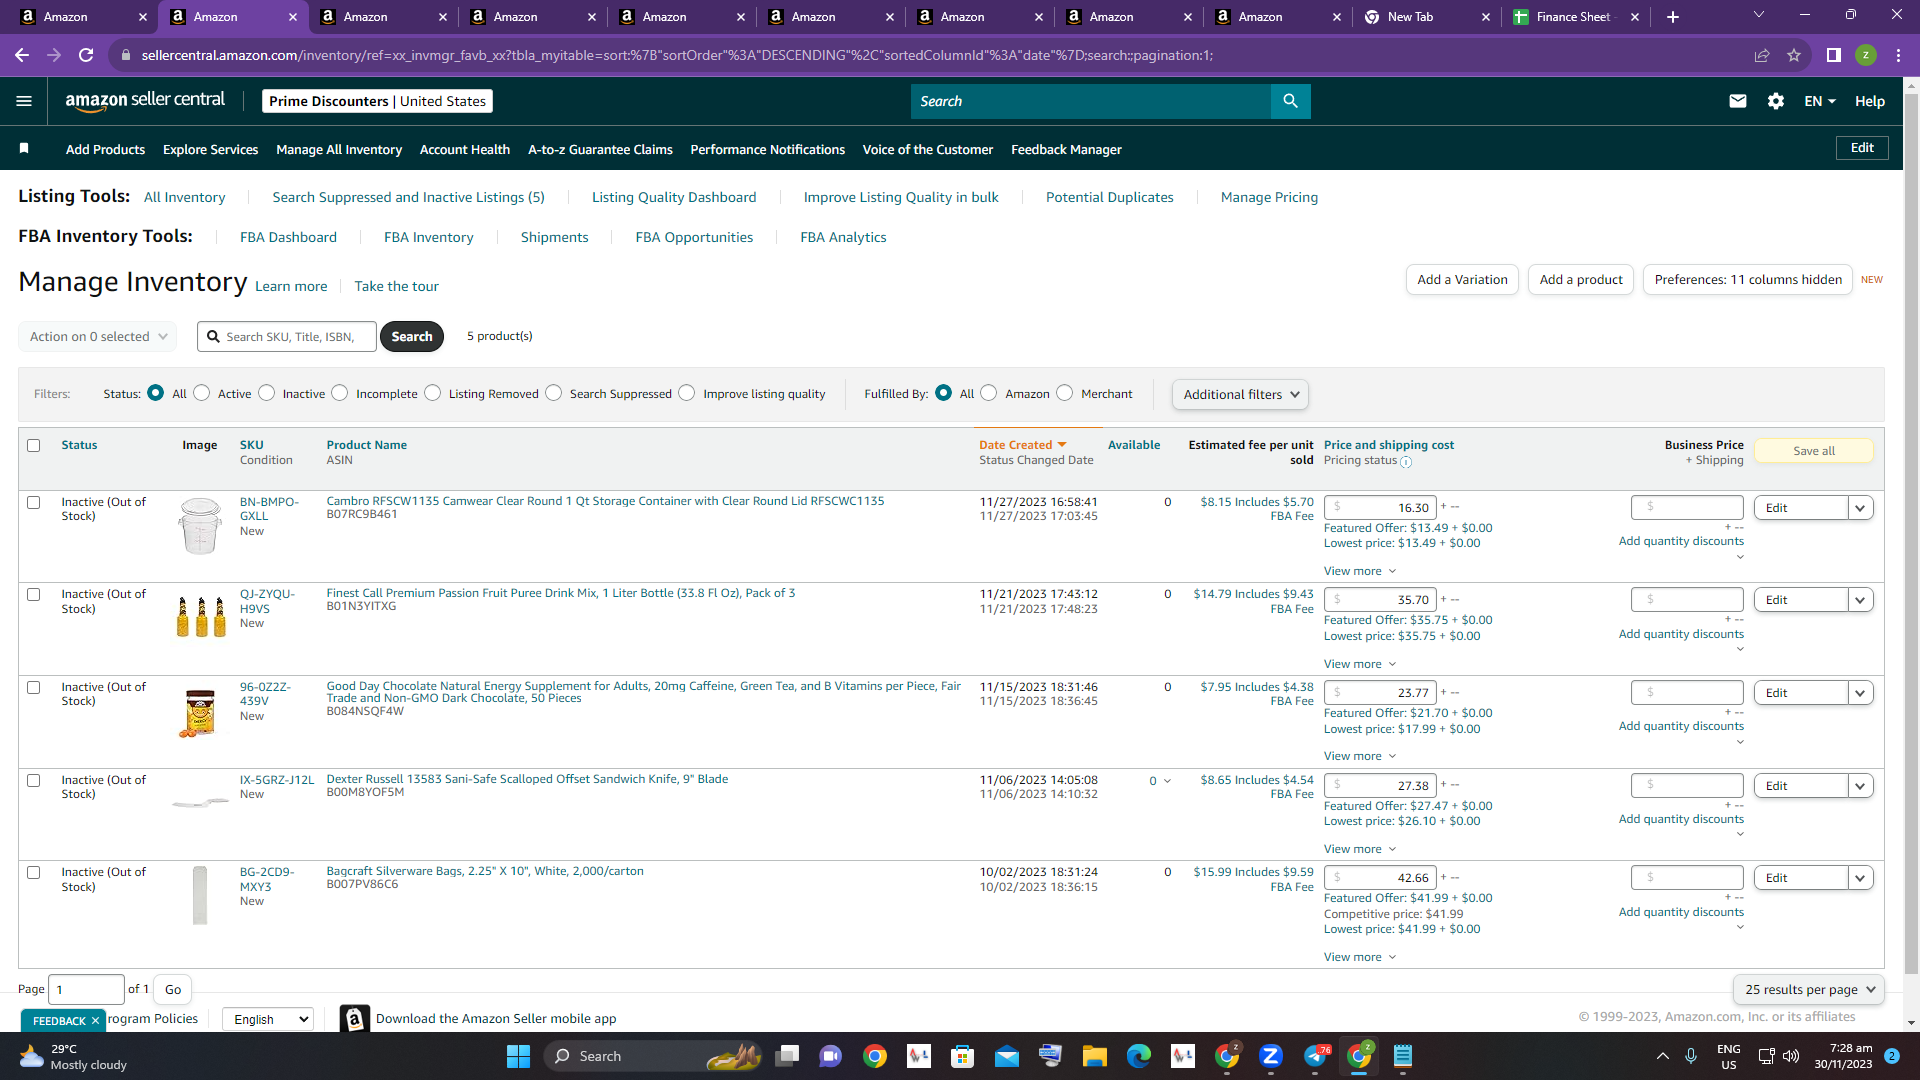Image resolution: width=1920 pixels, height=1080 pixels.
Task: Open the 25 results per page dropdown
Action: click(1808, 989)
